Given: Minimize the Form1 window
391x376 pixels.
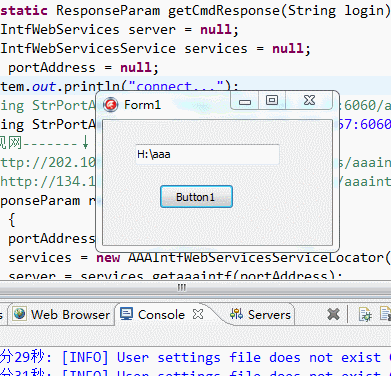Looking at the screenshot, I should (245, 101).
